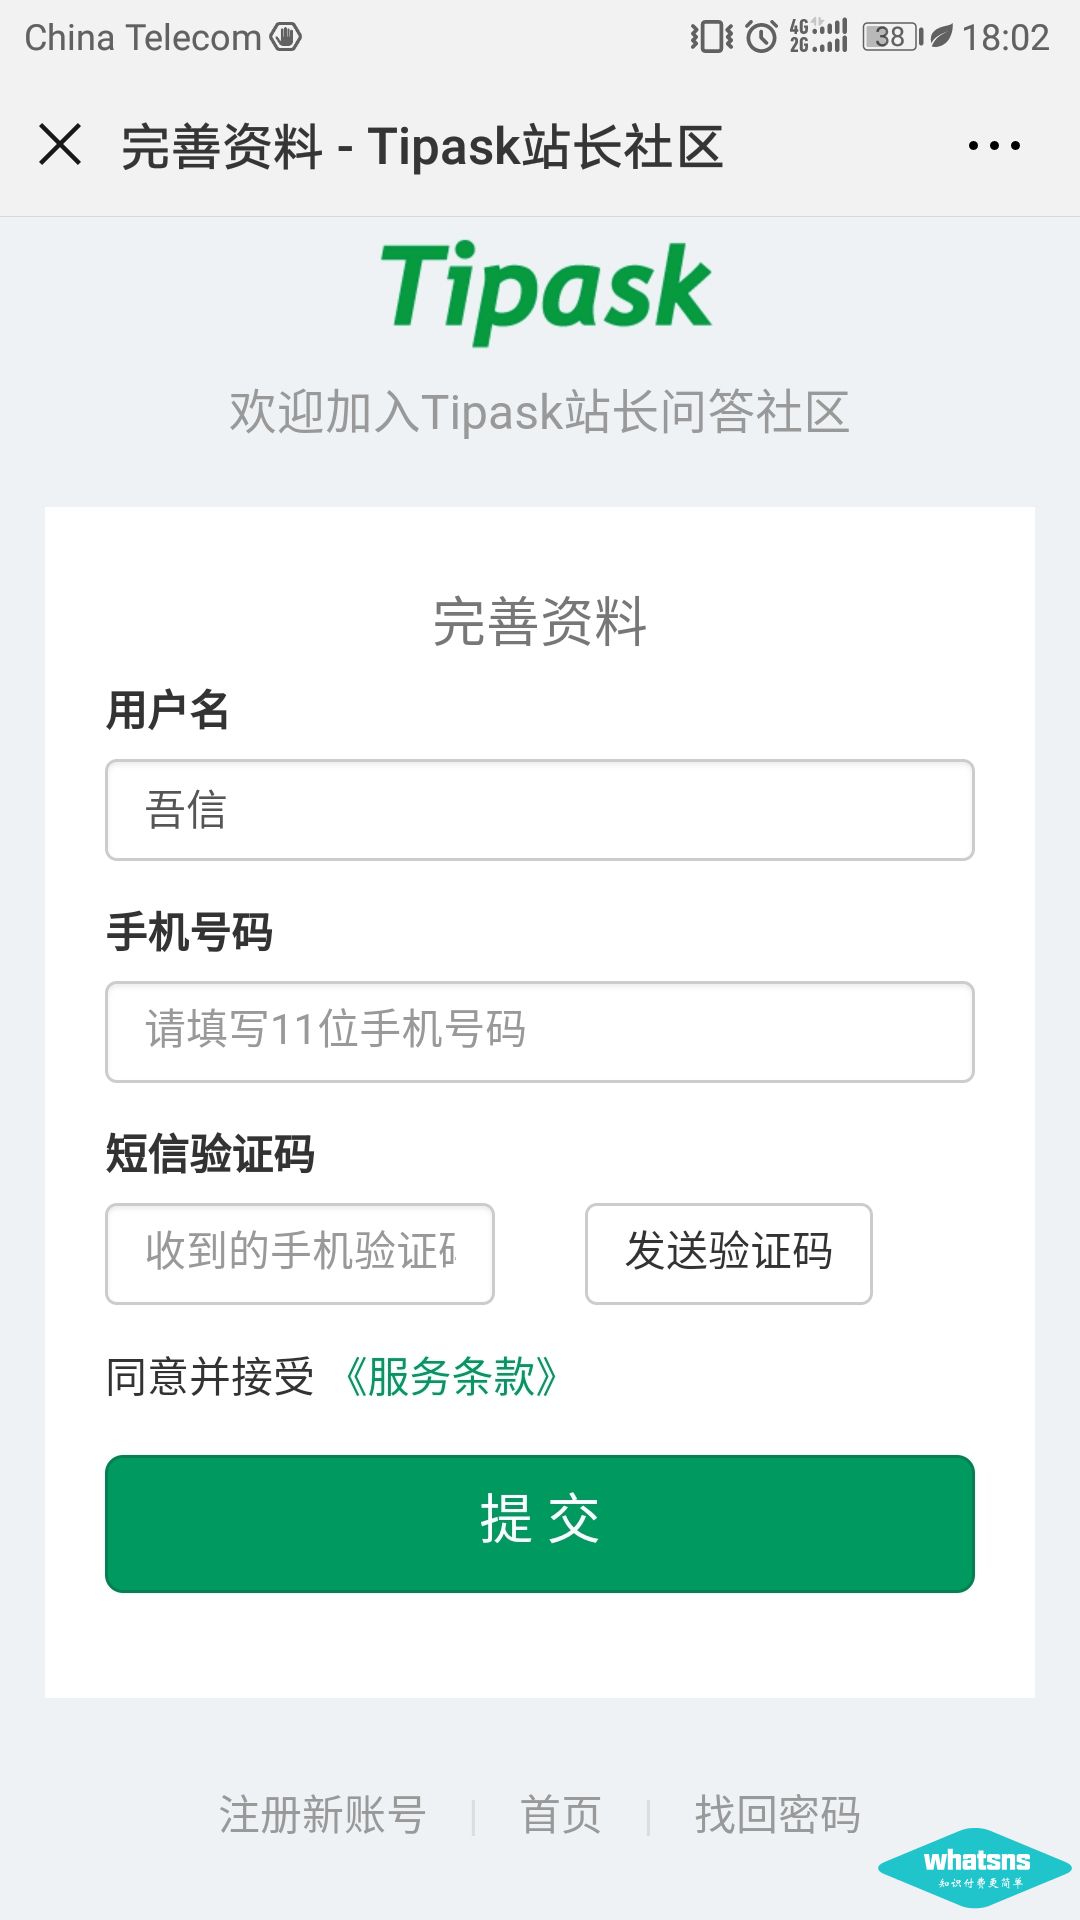Screen dimensions: 1080x1920
Task: Tap the 4G signal strength icon
Action: pyautogui.click(x=818, y=36)
